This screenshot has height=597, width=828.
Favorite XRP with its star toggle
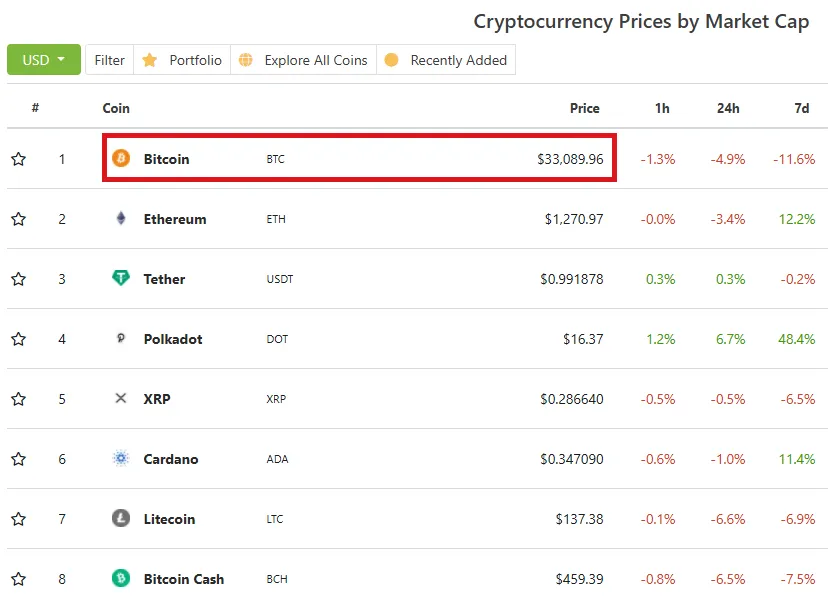click(18, 399)
